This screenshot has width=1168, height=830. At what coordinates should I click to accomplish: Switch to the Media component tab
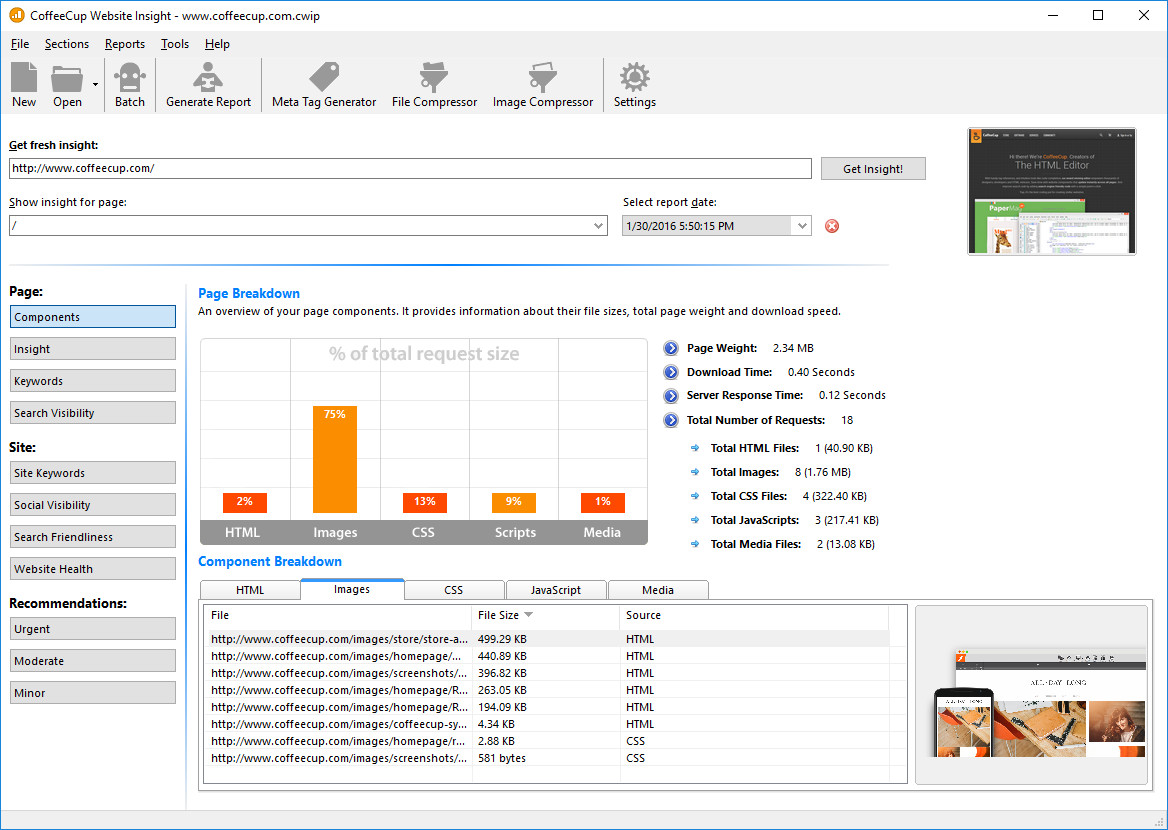658,589
